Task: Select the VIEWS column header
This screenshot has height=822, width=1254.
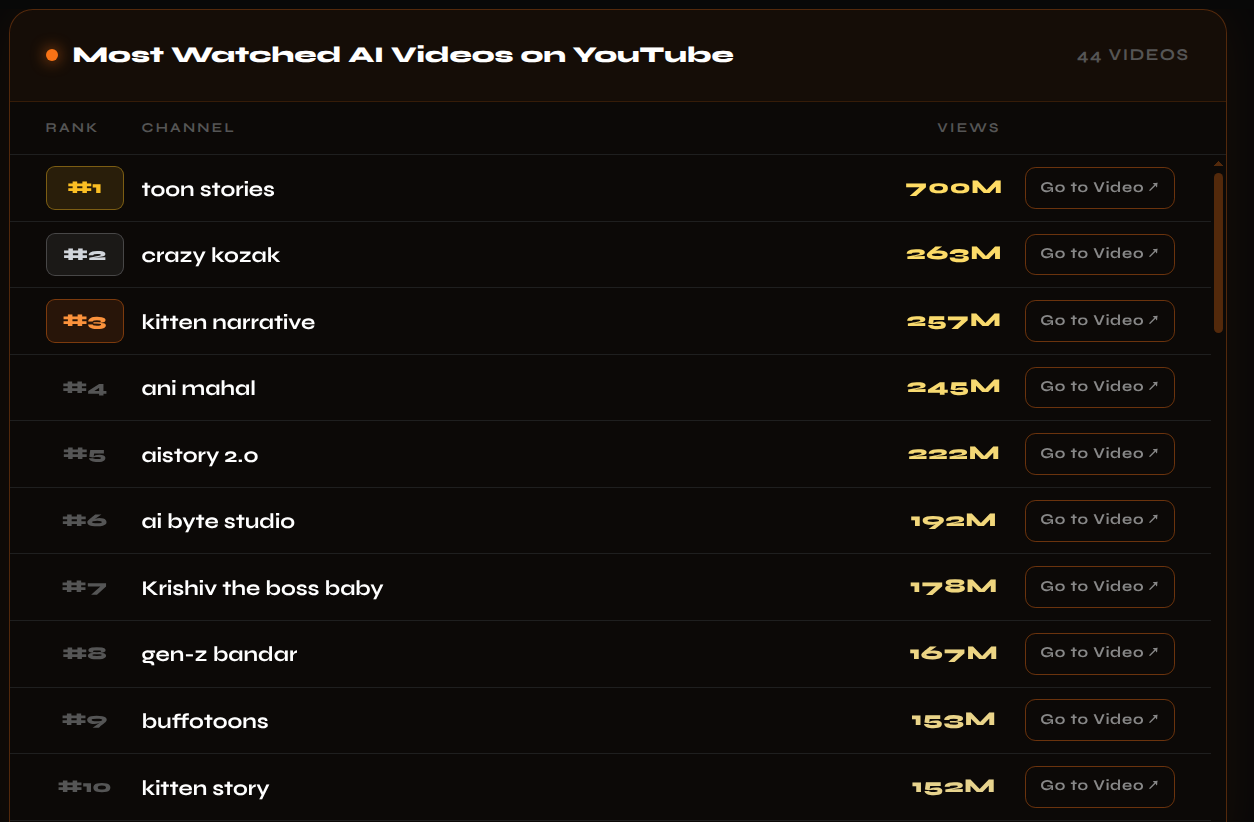Action: tap(968, 128)
